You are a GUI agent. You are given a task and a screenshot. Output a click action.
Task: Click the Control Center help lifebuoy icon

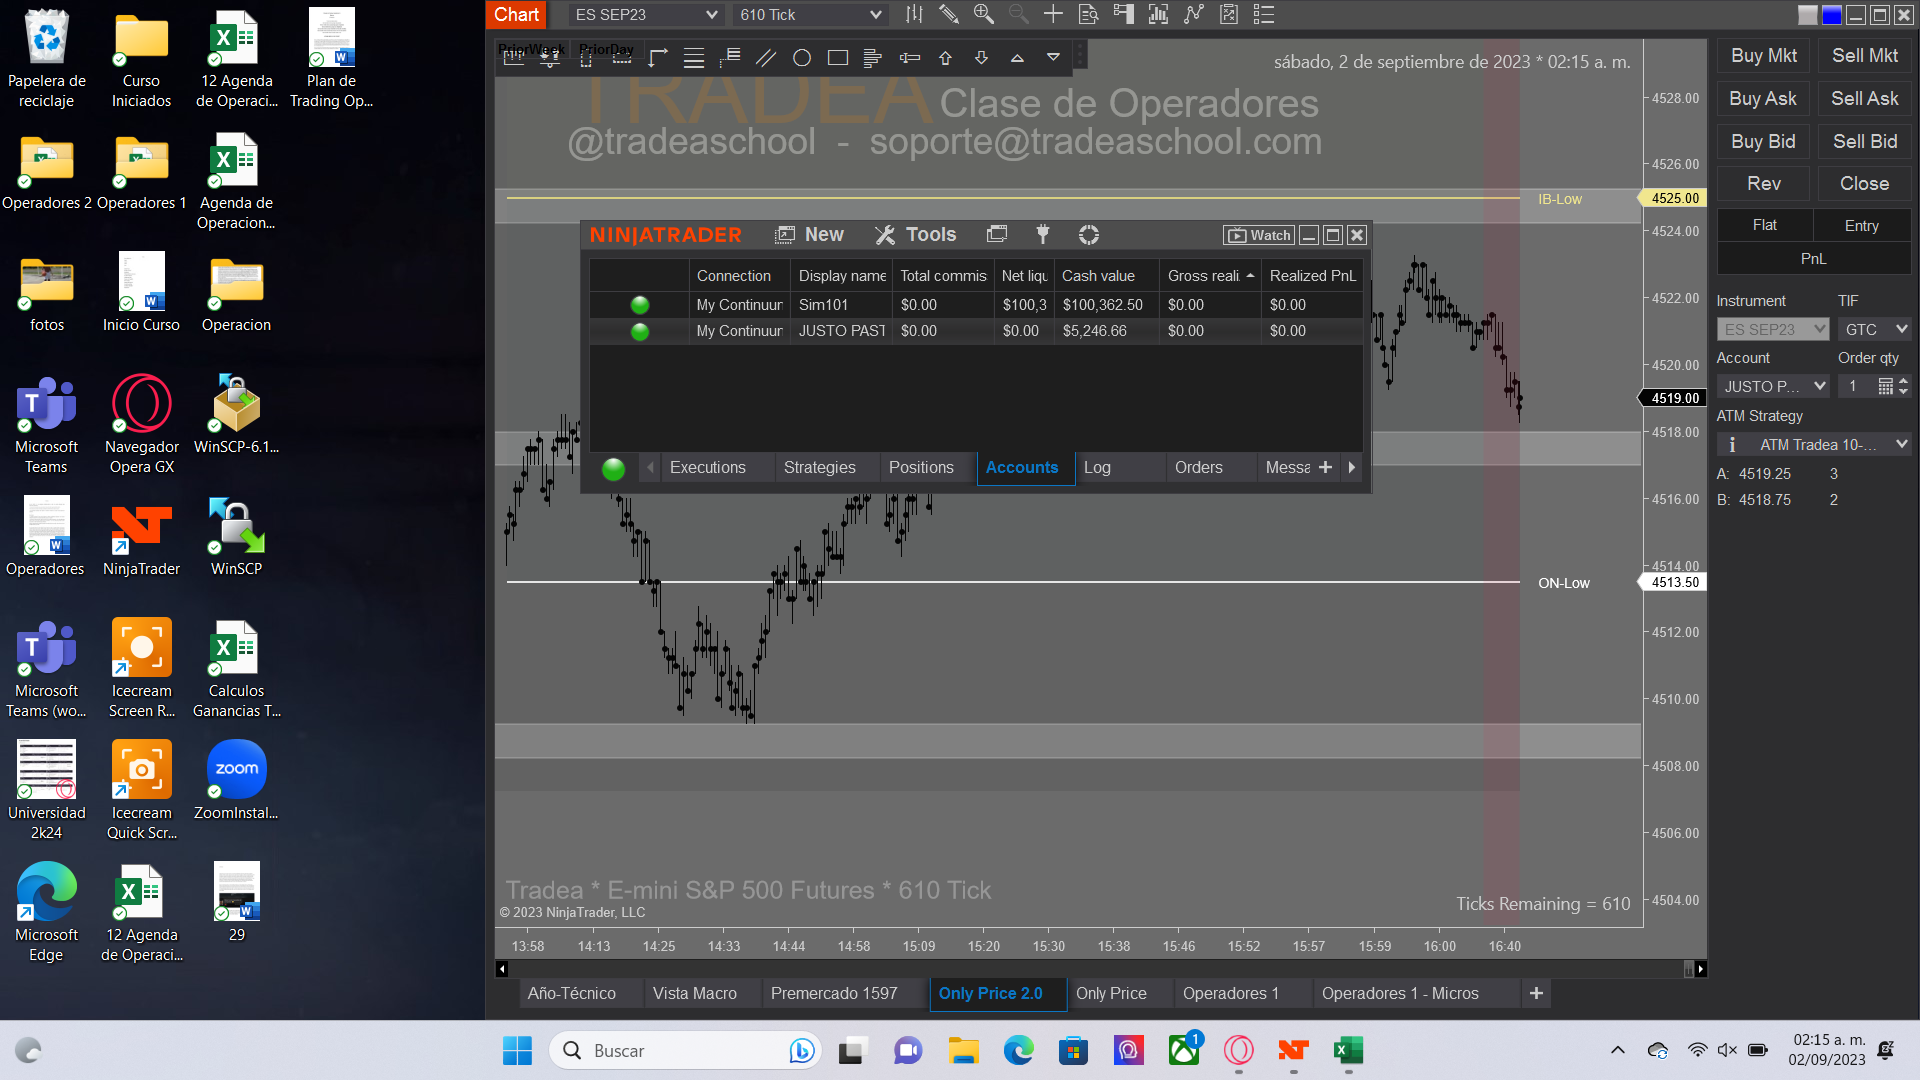click(x=1089, y=234)
